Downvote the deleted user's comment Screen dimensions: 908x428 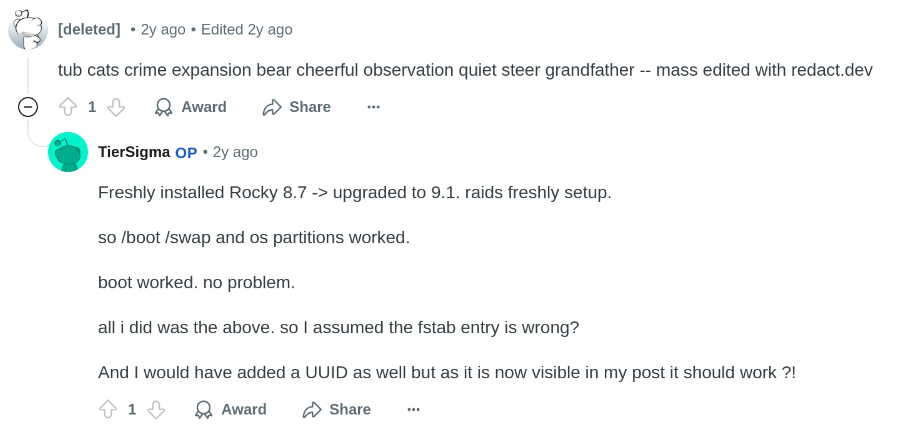(116, 107)
